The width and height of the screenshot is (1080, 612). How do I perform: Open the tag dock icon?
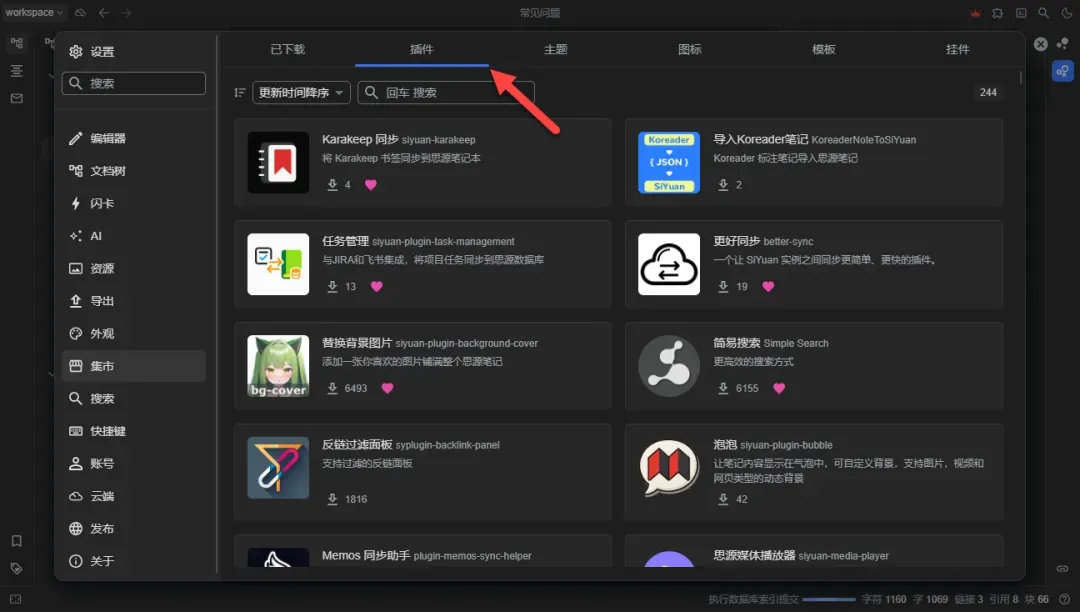[17, 569]
